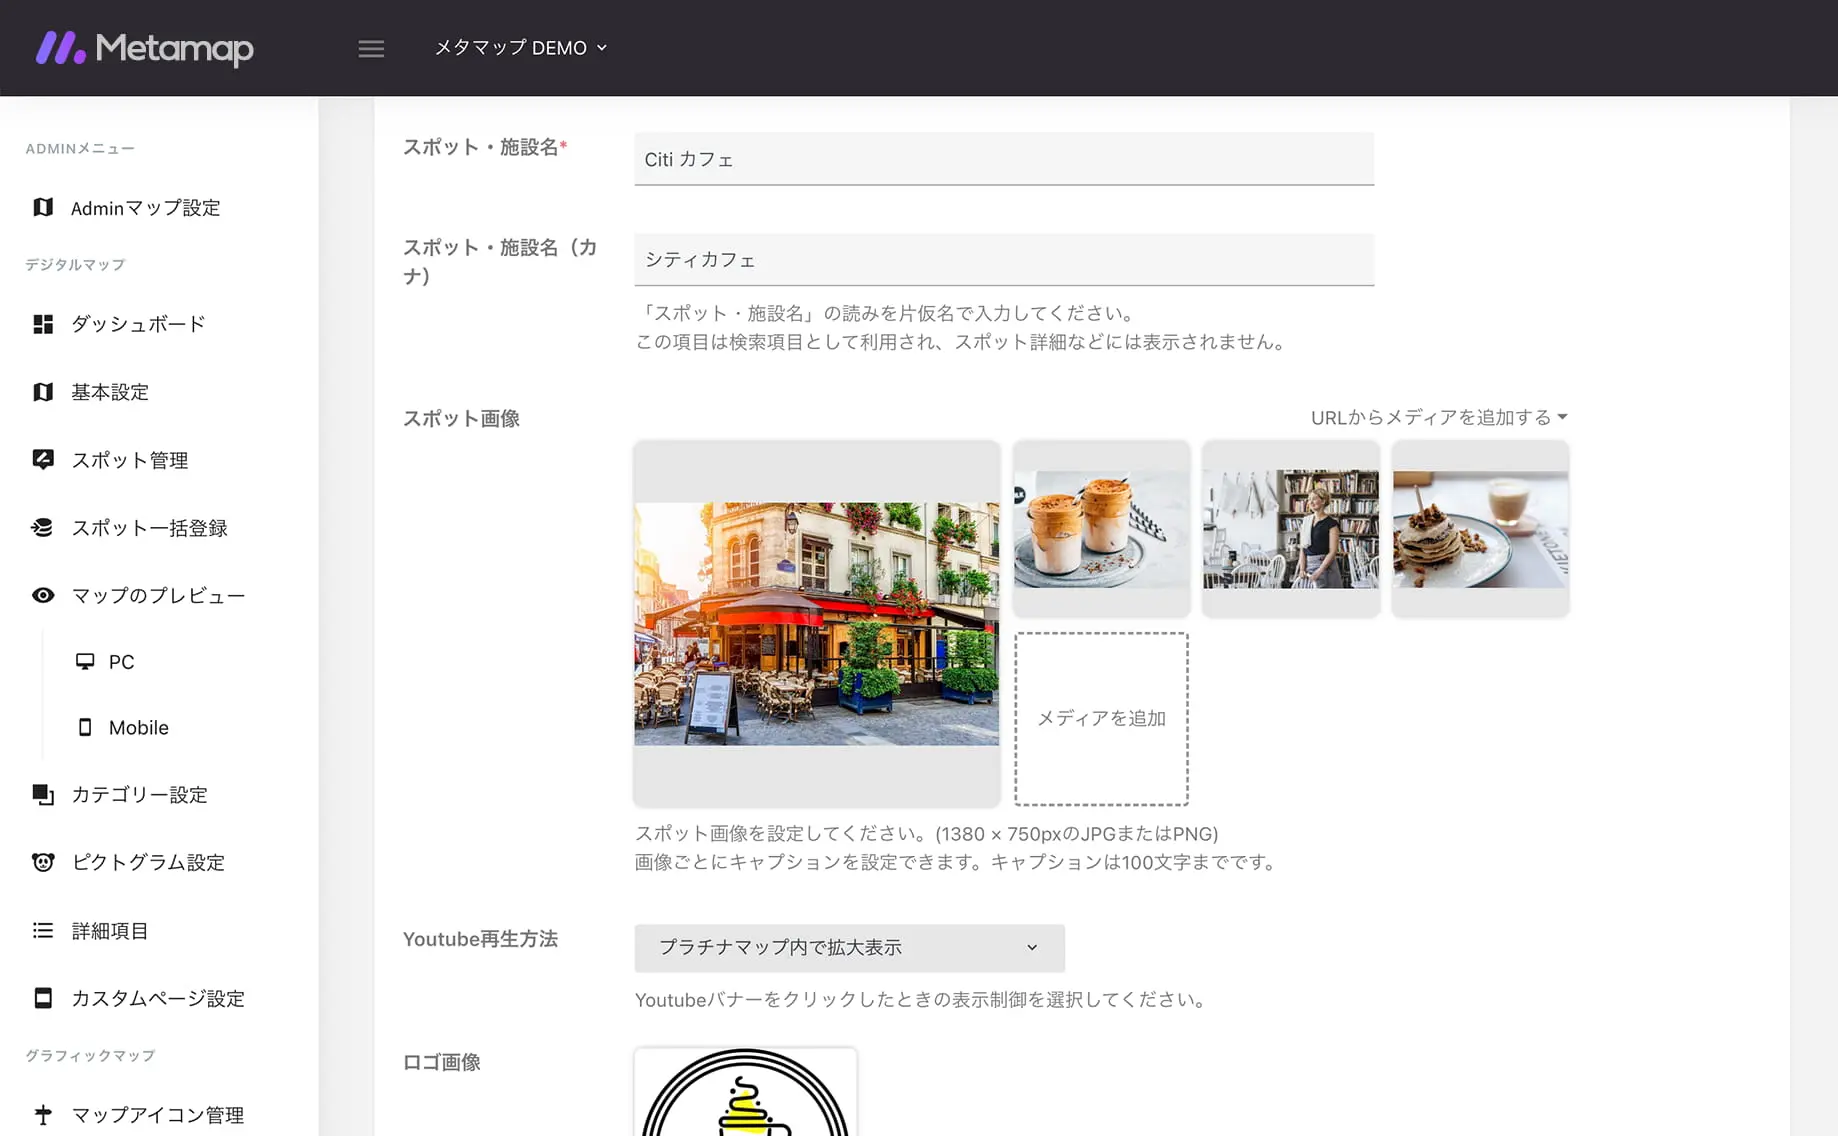Go to ダッシュボード
This screenshot has height=1136, width=1838.
(138, 324)
